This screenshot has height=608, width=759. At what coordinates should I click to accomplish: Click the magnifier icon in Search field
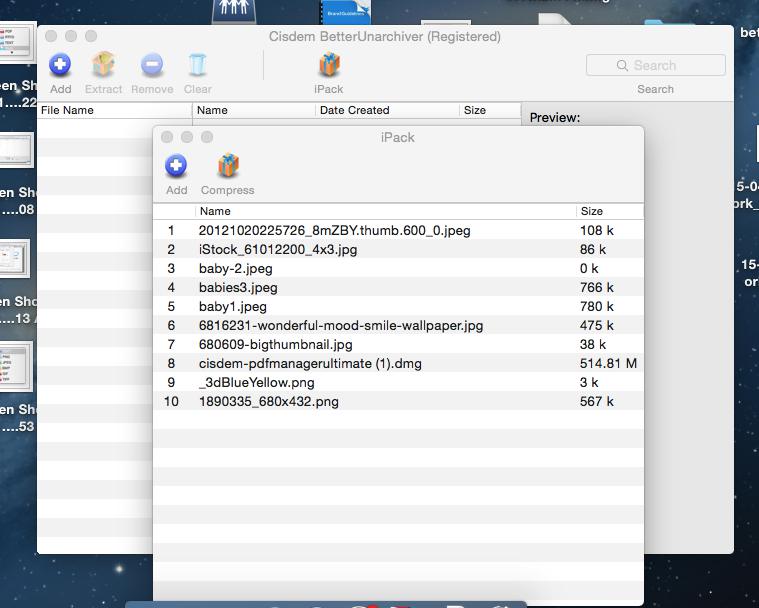[622, 65]
